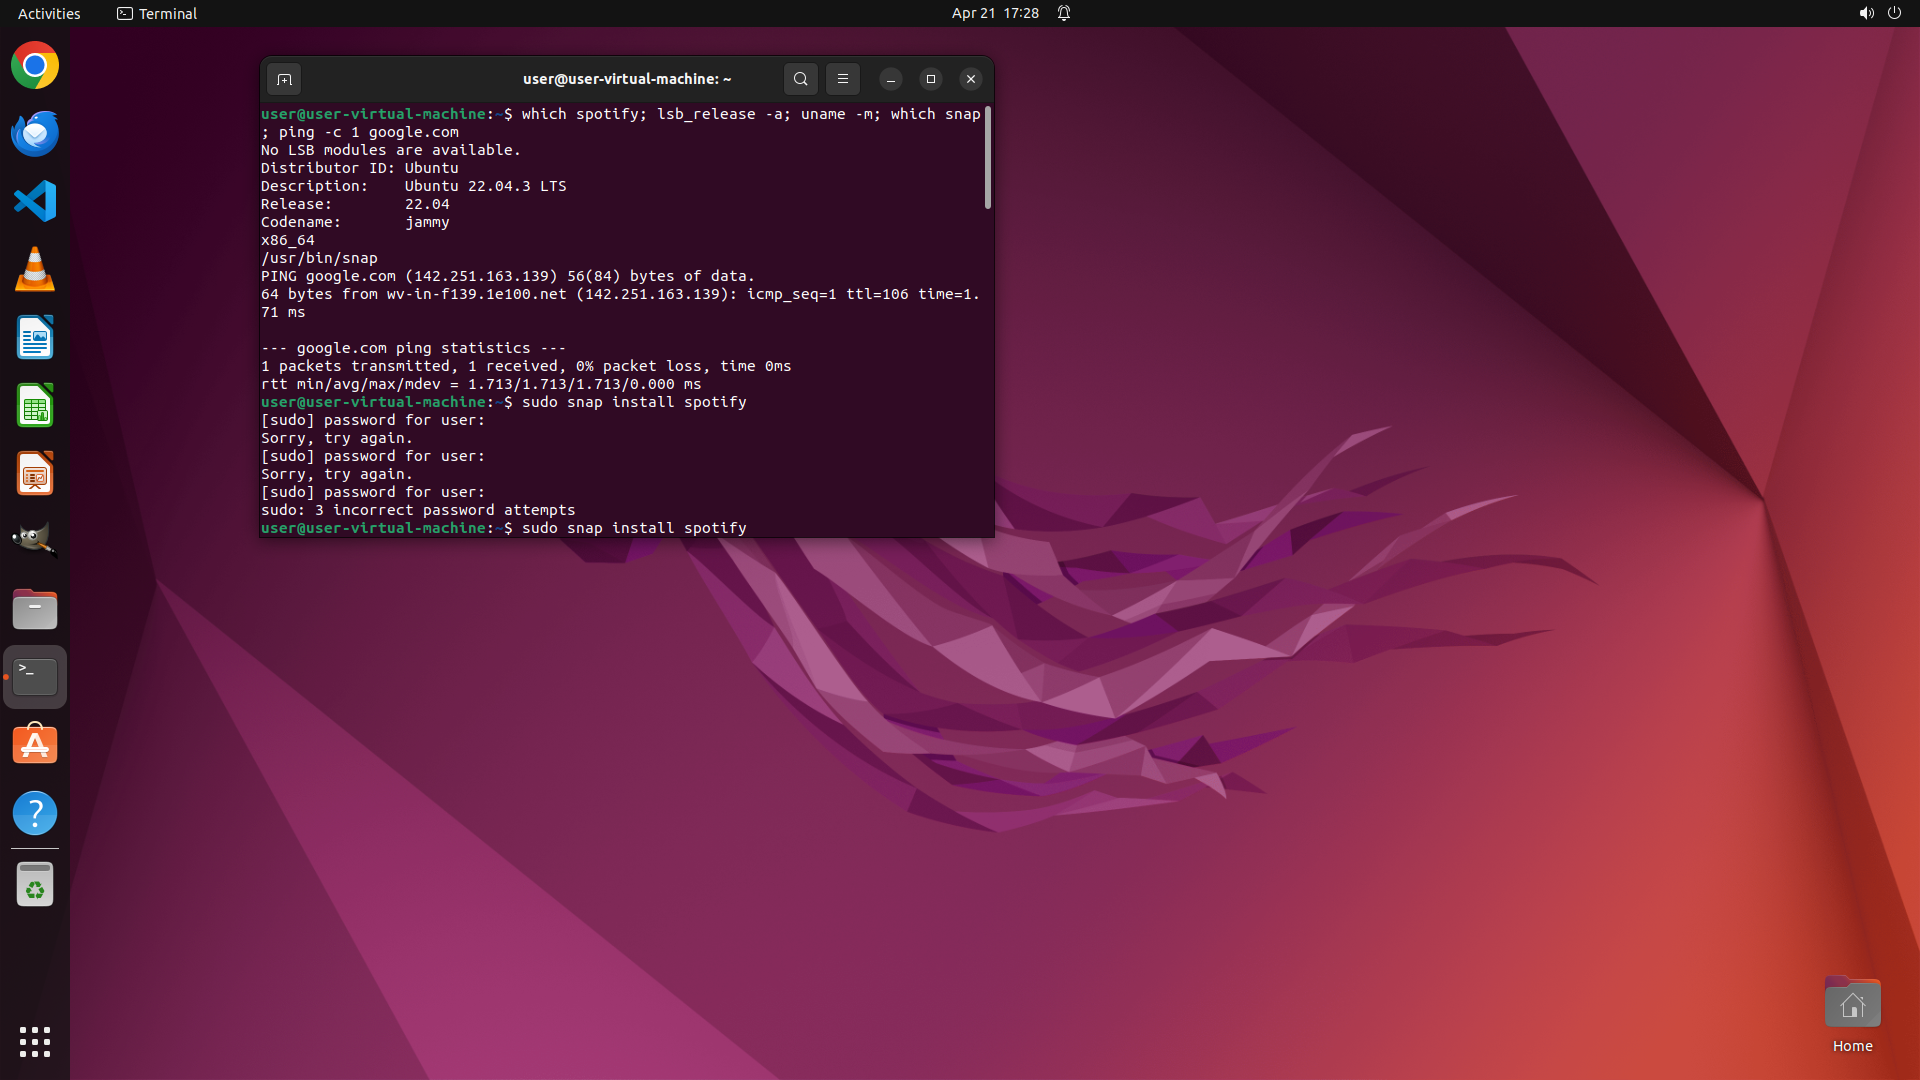
Task: Open LibreOffice Writer
Action: pos(35,338)
